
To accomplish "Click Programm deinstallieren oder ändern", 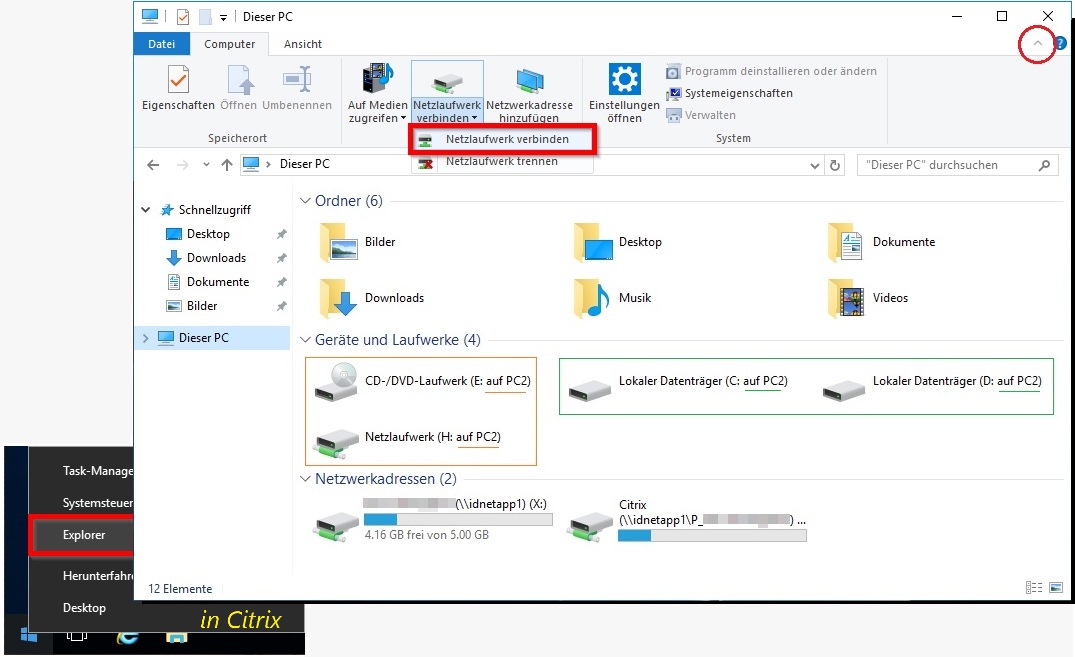I will [780, 71].
